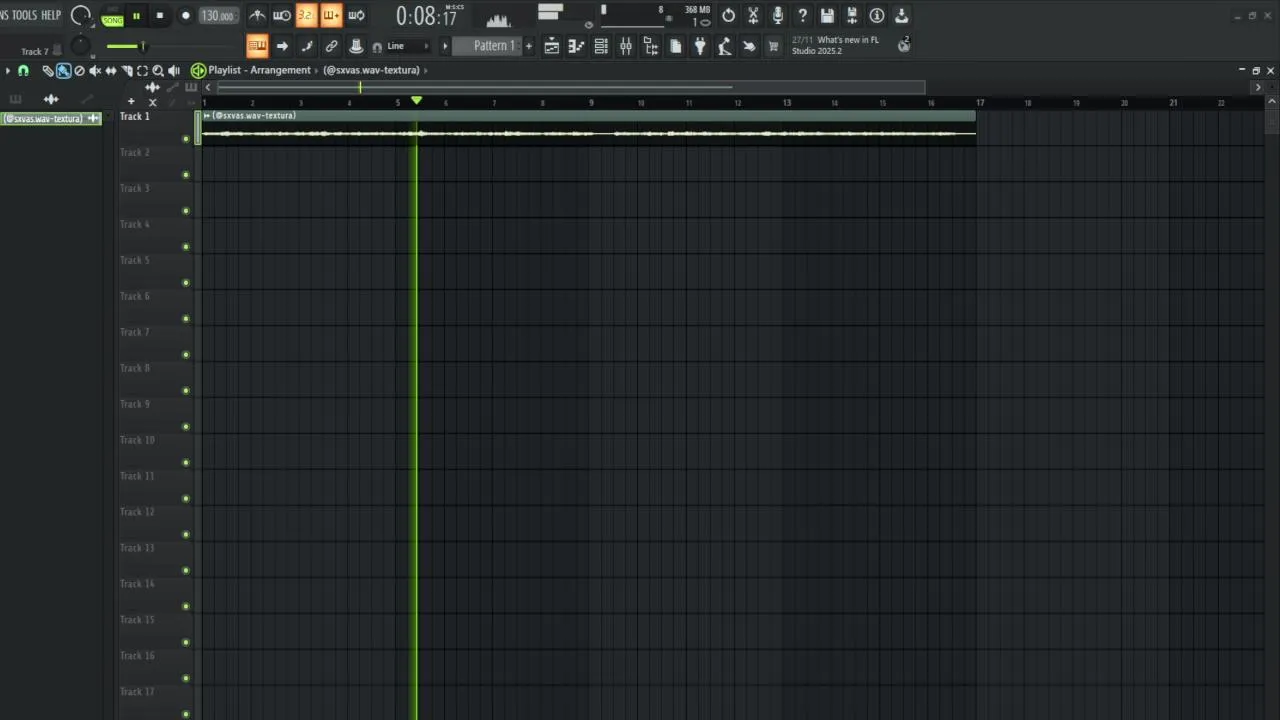Viewport: 1280px width, 720px height.
Task: Open the Browser tree icon
Action: tap(650, 46)
